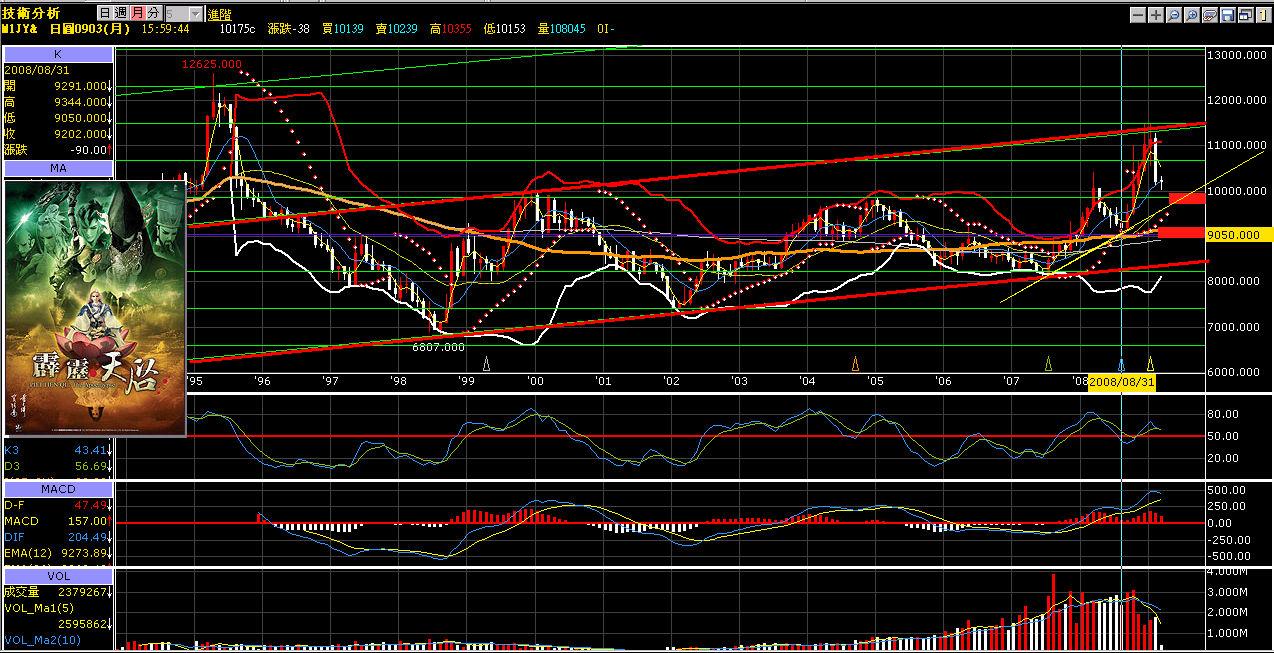This screenshot has height=653, width=1274.
Task: Click the MA indicator panel header
Action: coord(58,167)
